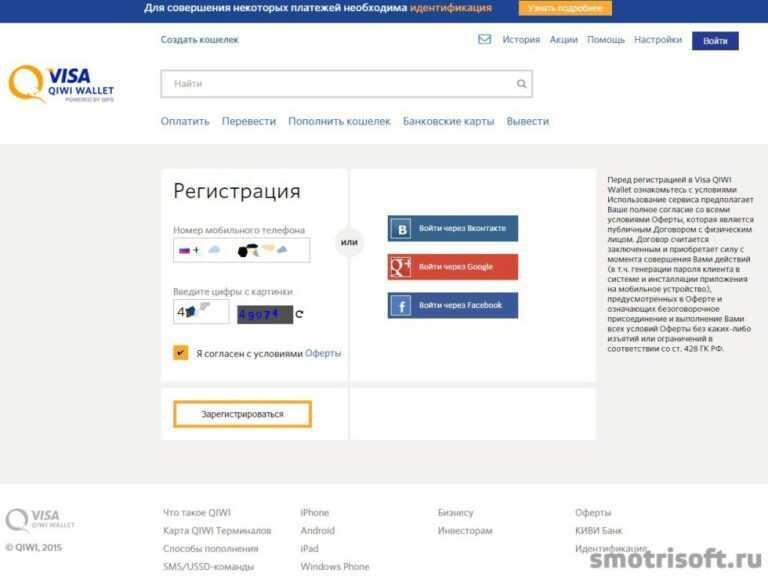The width and height of the screenshot is (768, 578).
Task: Follow the идентификация link in top banner
Action: coord(451,8)
